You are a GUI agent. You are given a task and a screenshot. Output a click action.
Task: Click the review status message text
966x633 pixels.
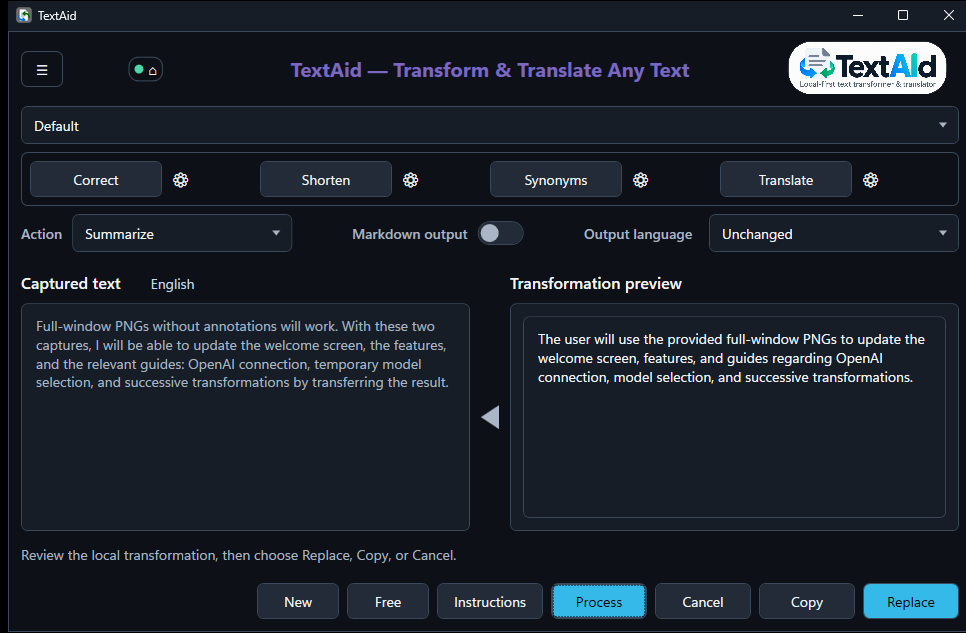pyautogui.click(x=238, y=555)
